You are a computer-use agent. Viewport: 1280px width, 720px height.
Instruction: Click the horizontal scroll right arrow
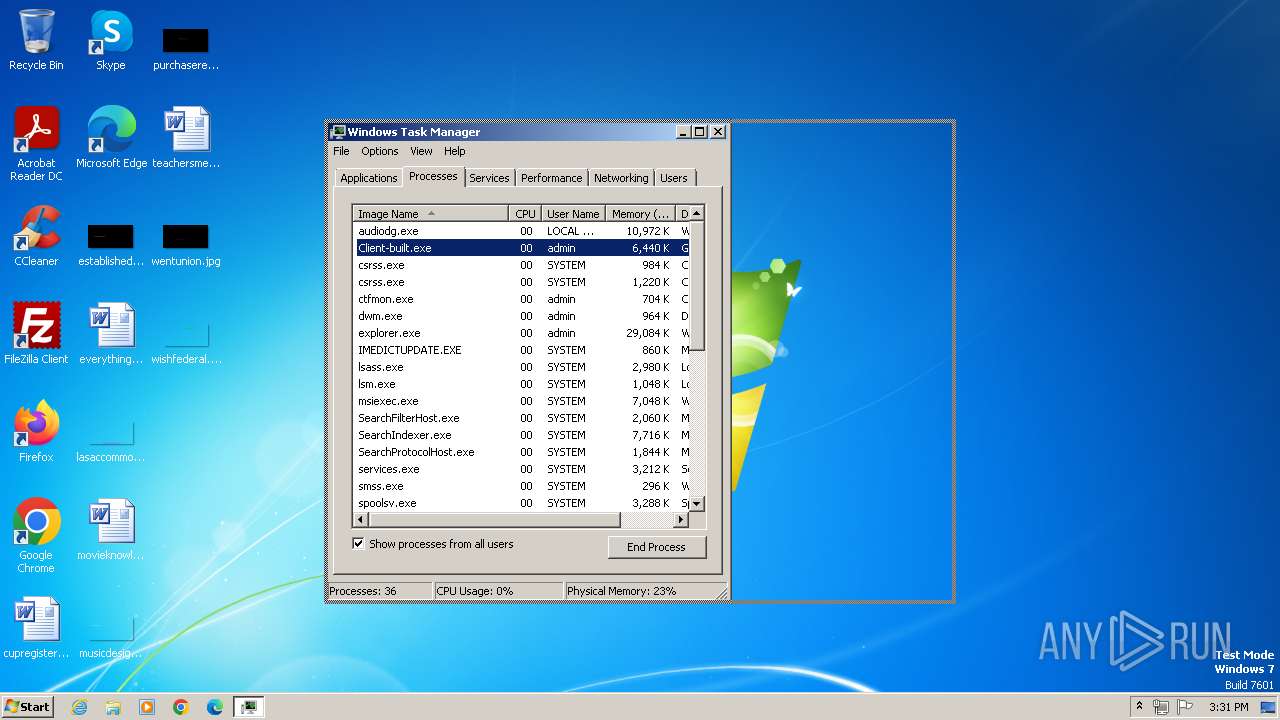click(681, 520)
